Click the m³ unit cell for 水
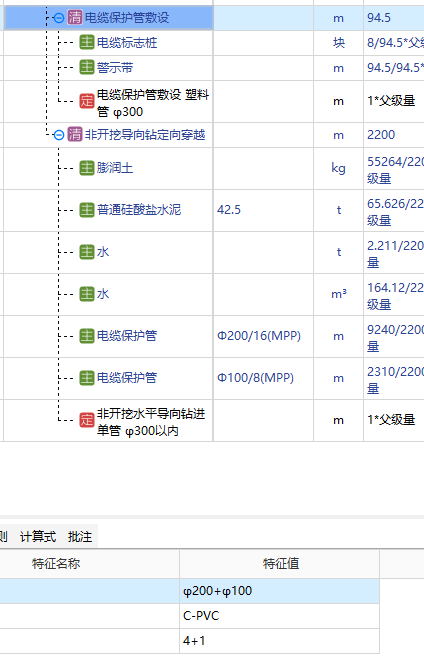This screenshot has width=424, height=671. pyautogui.click(x=338, y=294)
